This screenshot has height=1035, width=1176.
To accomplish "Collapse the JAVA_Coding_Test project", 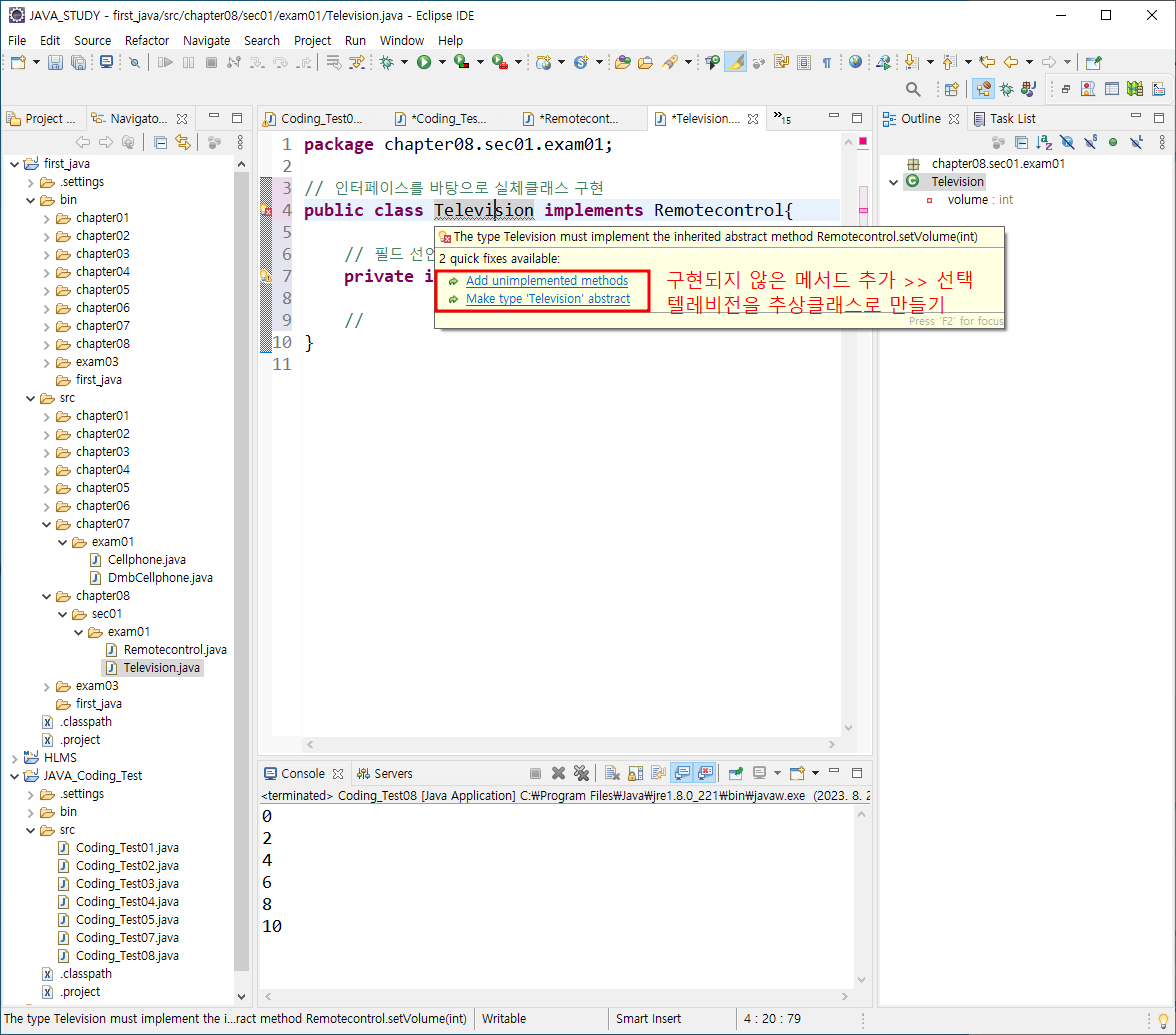I will [x=14, y=776].
